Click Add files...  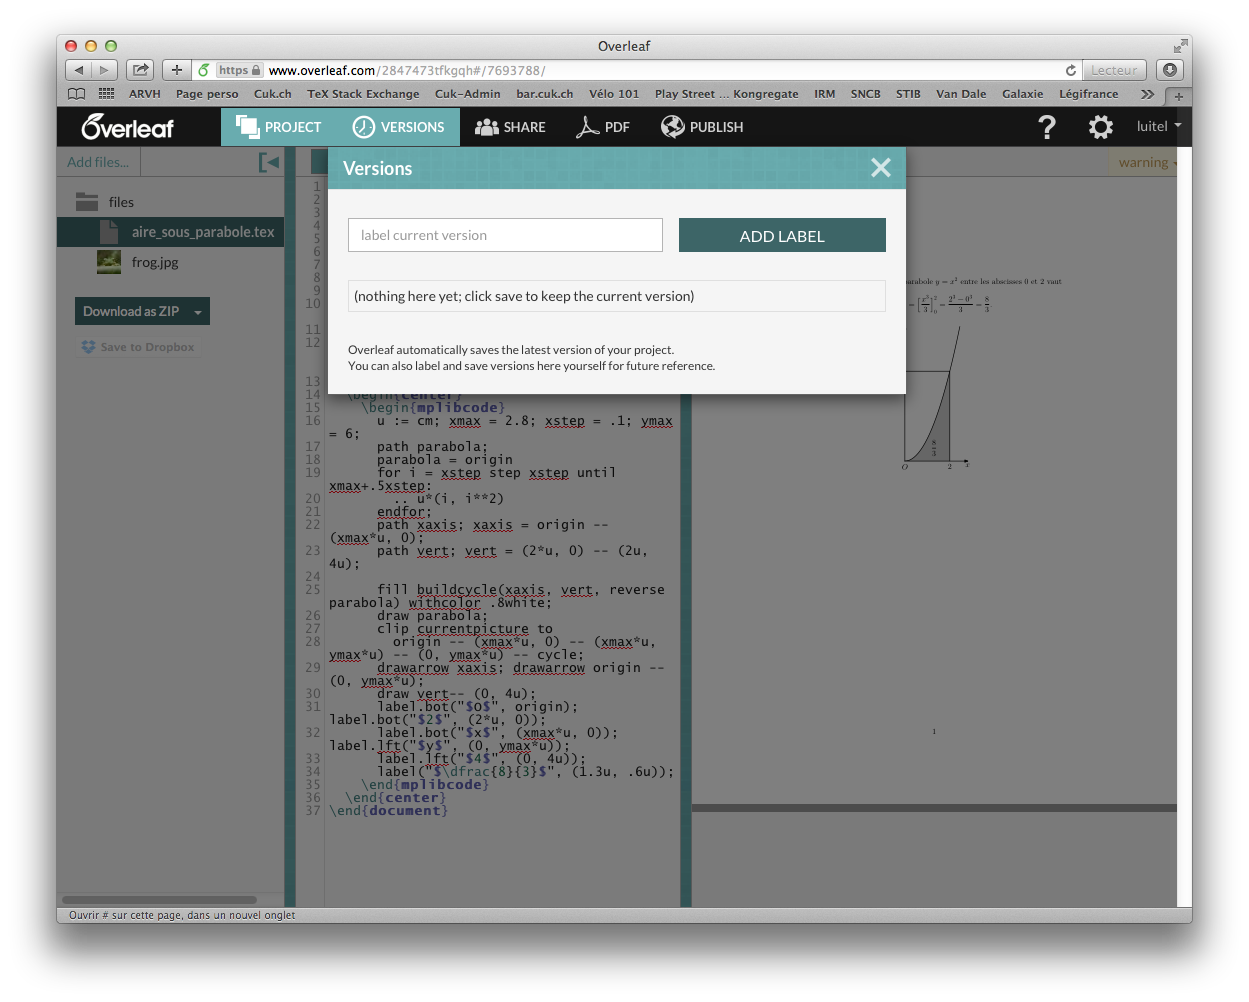pyautogui.click(x=98, y=162)
